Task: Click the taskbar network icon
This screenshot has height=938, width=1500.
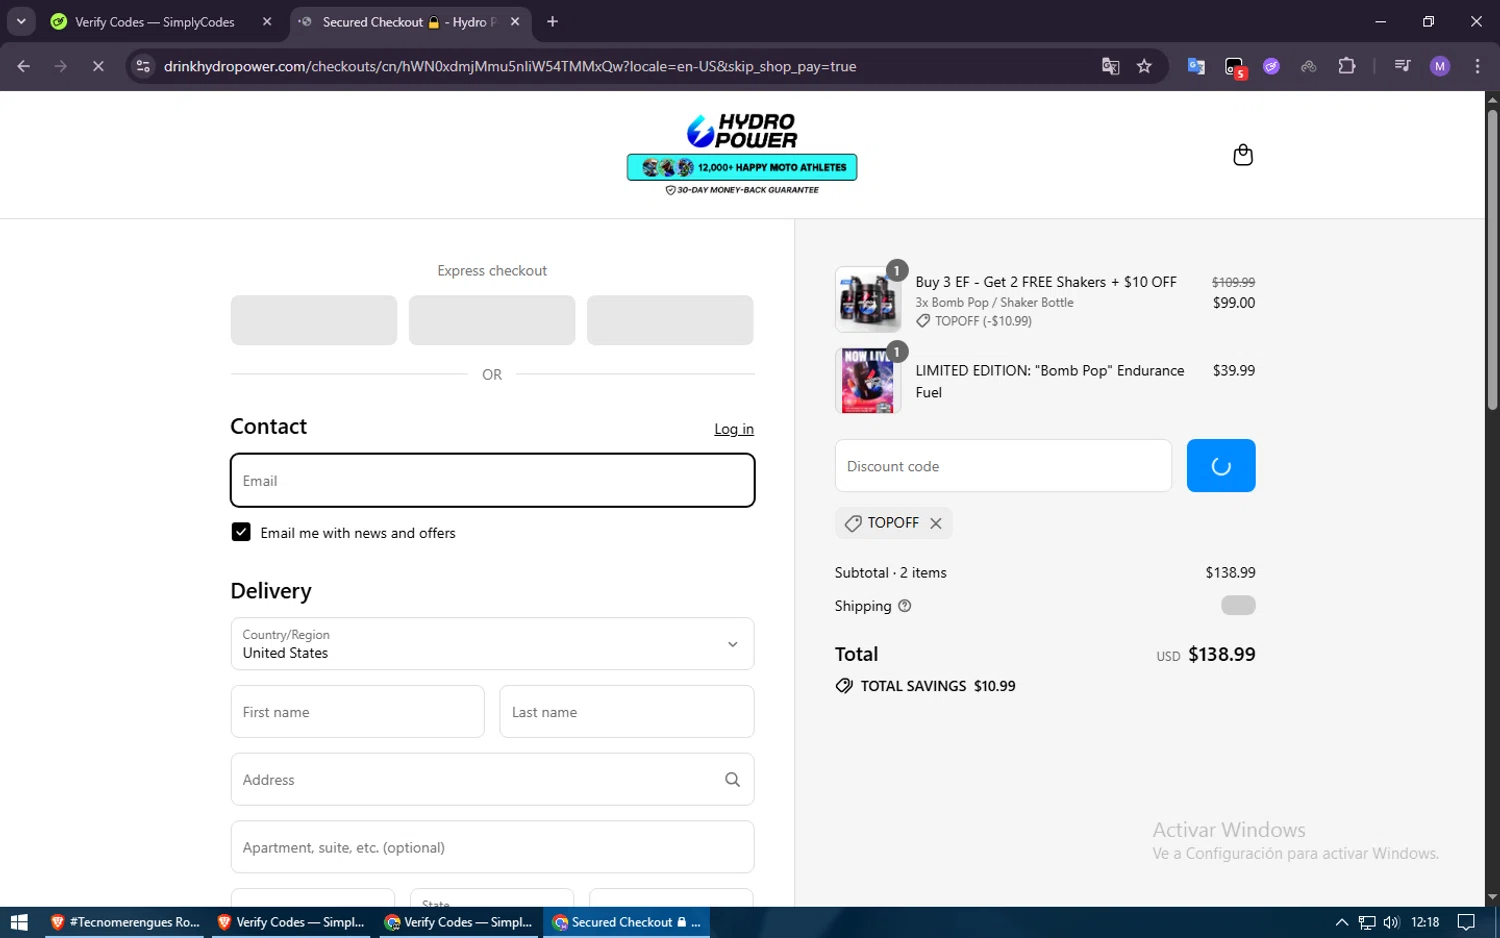Action: (x=1367, y=922)
